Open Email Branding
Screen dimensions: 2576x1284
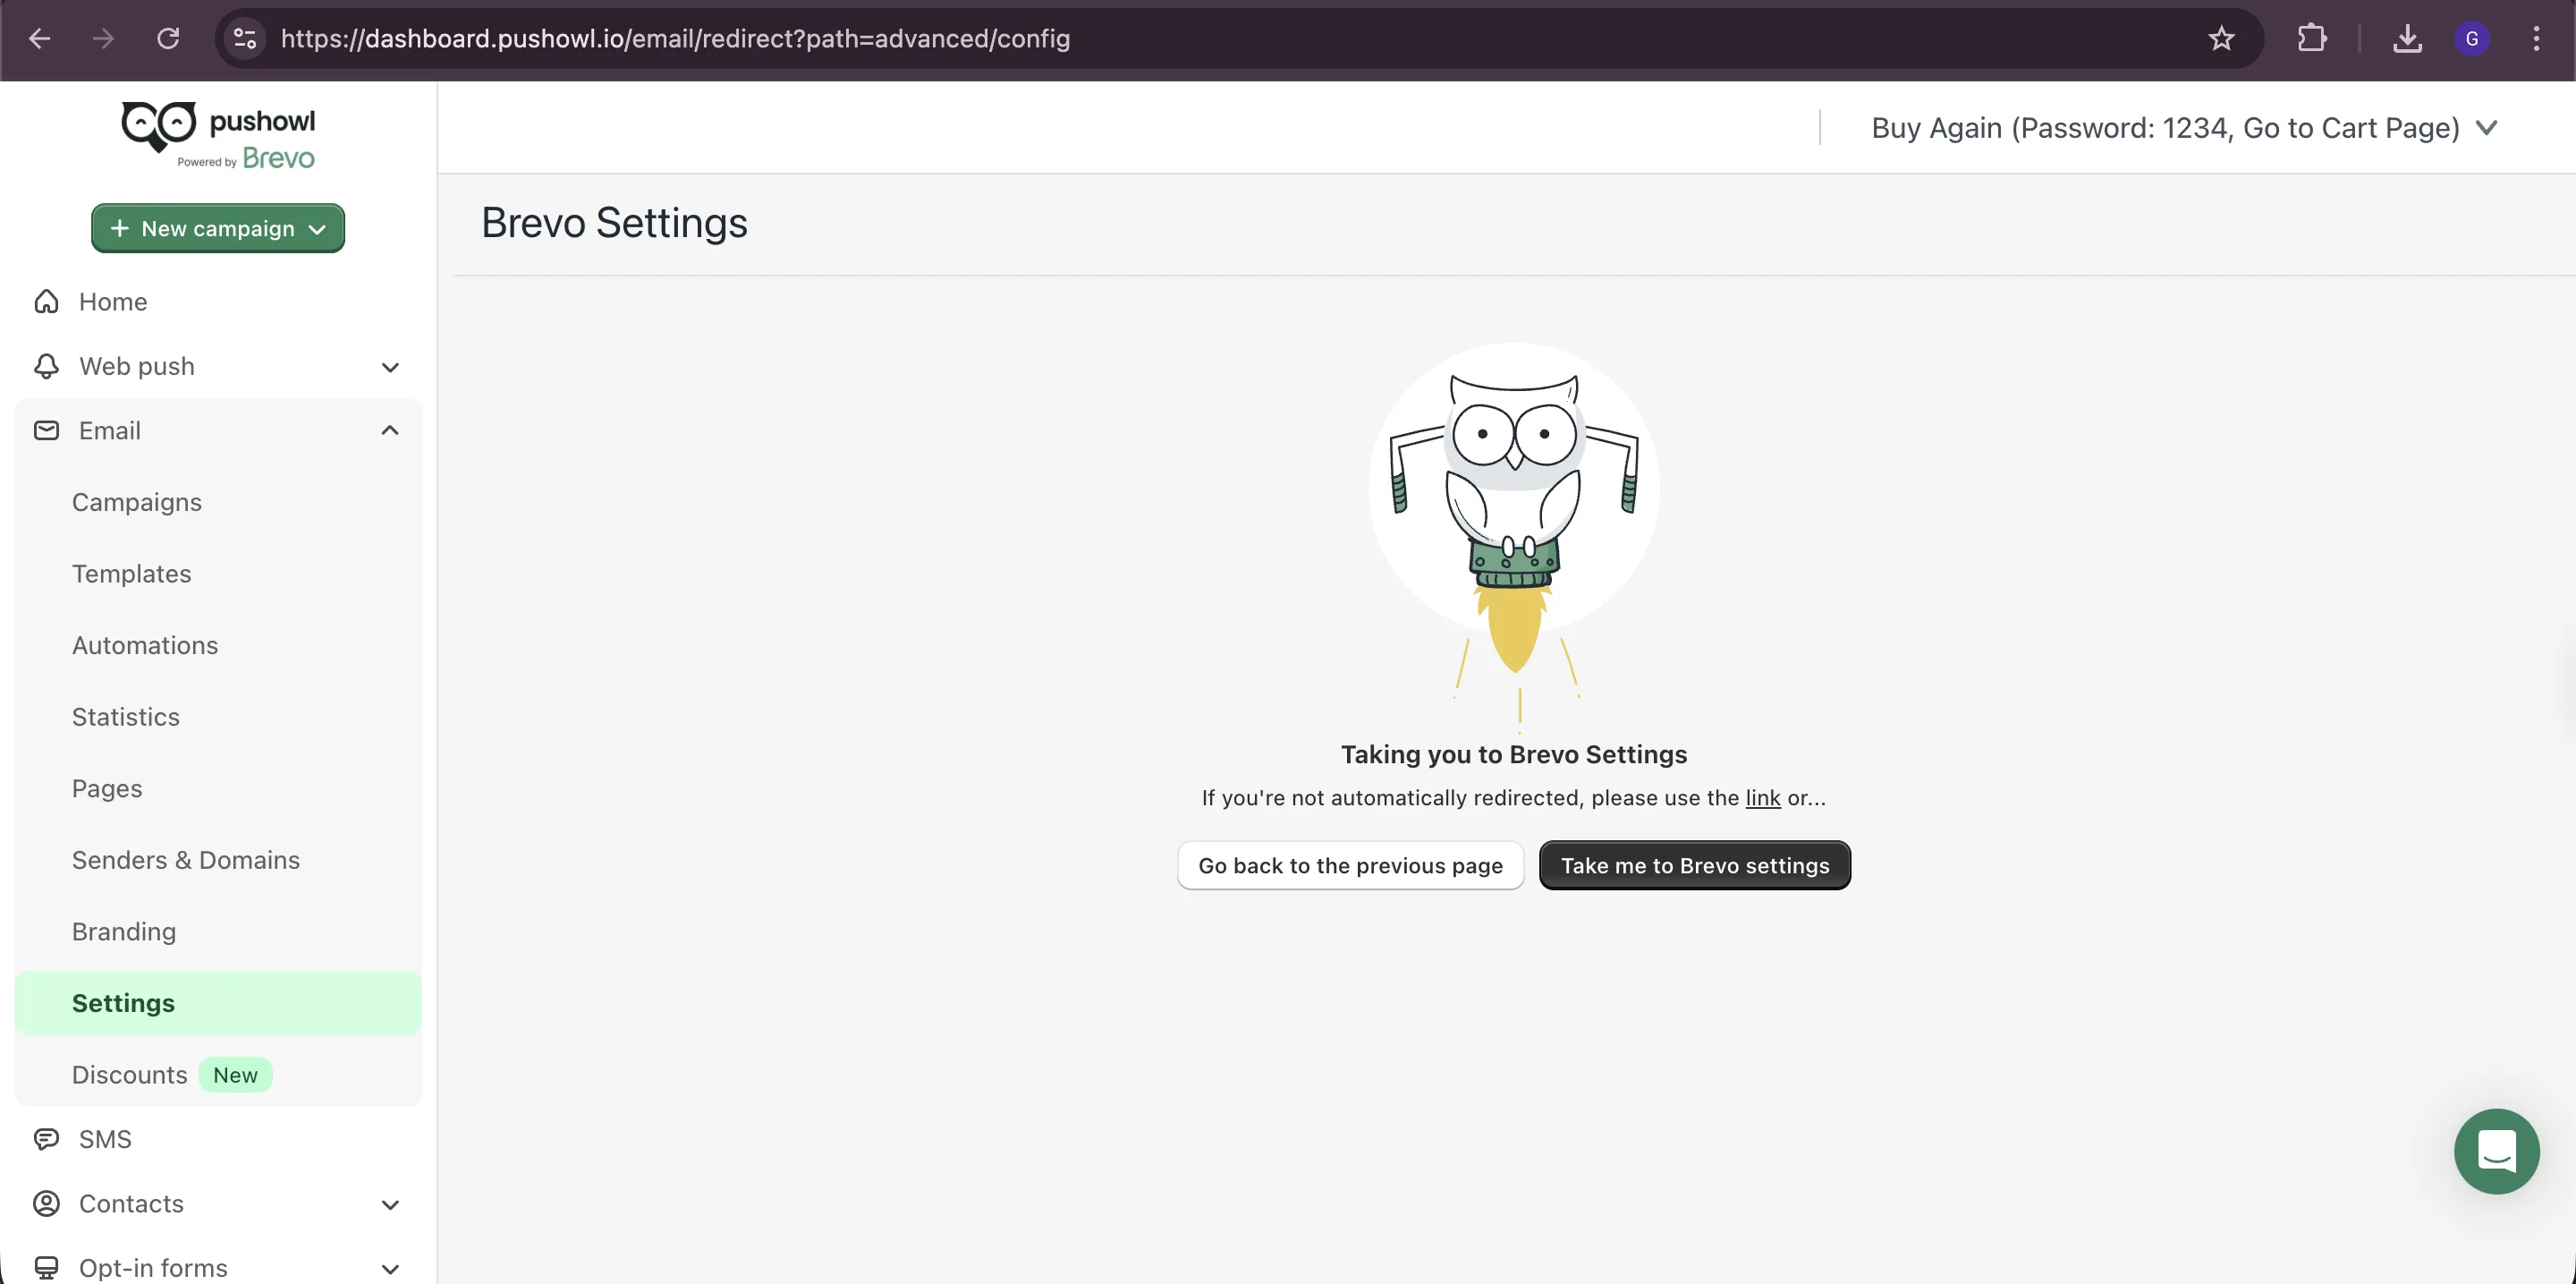pos(124,932)
